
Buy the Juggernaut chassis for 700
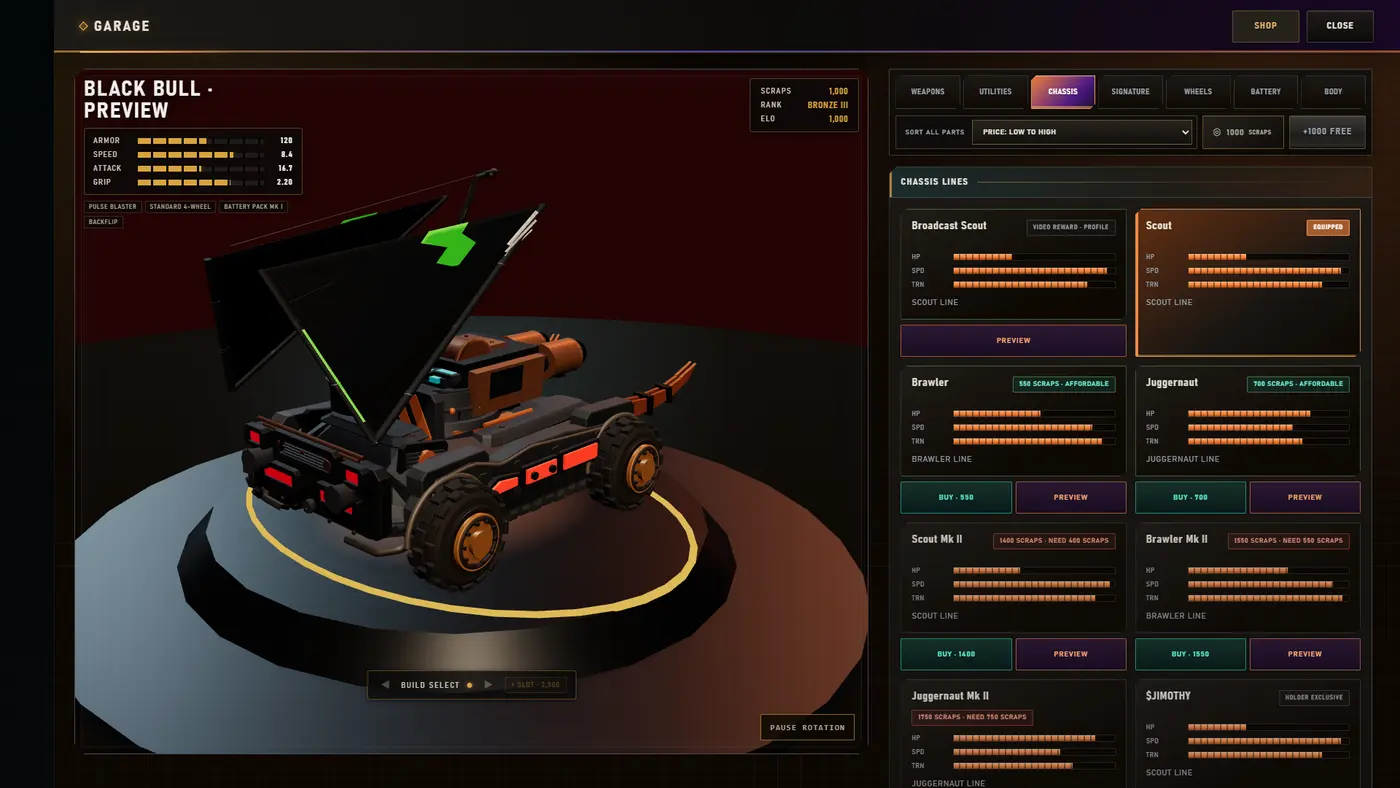(1190, 497)
